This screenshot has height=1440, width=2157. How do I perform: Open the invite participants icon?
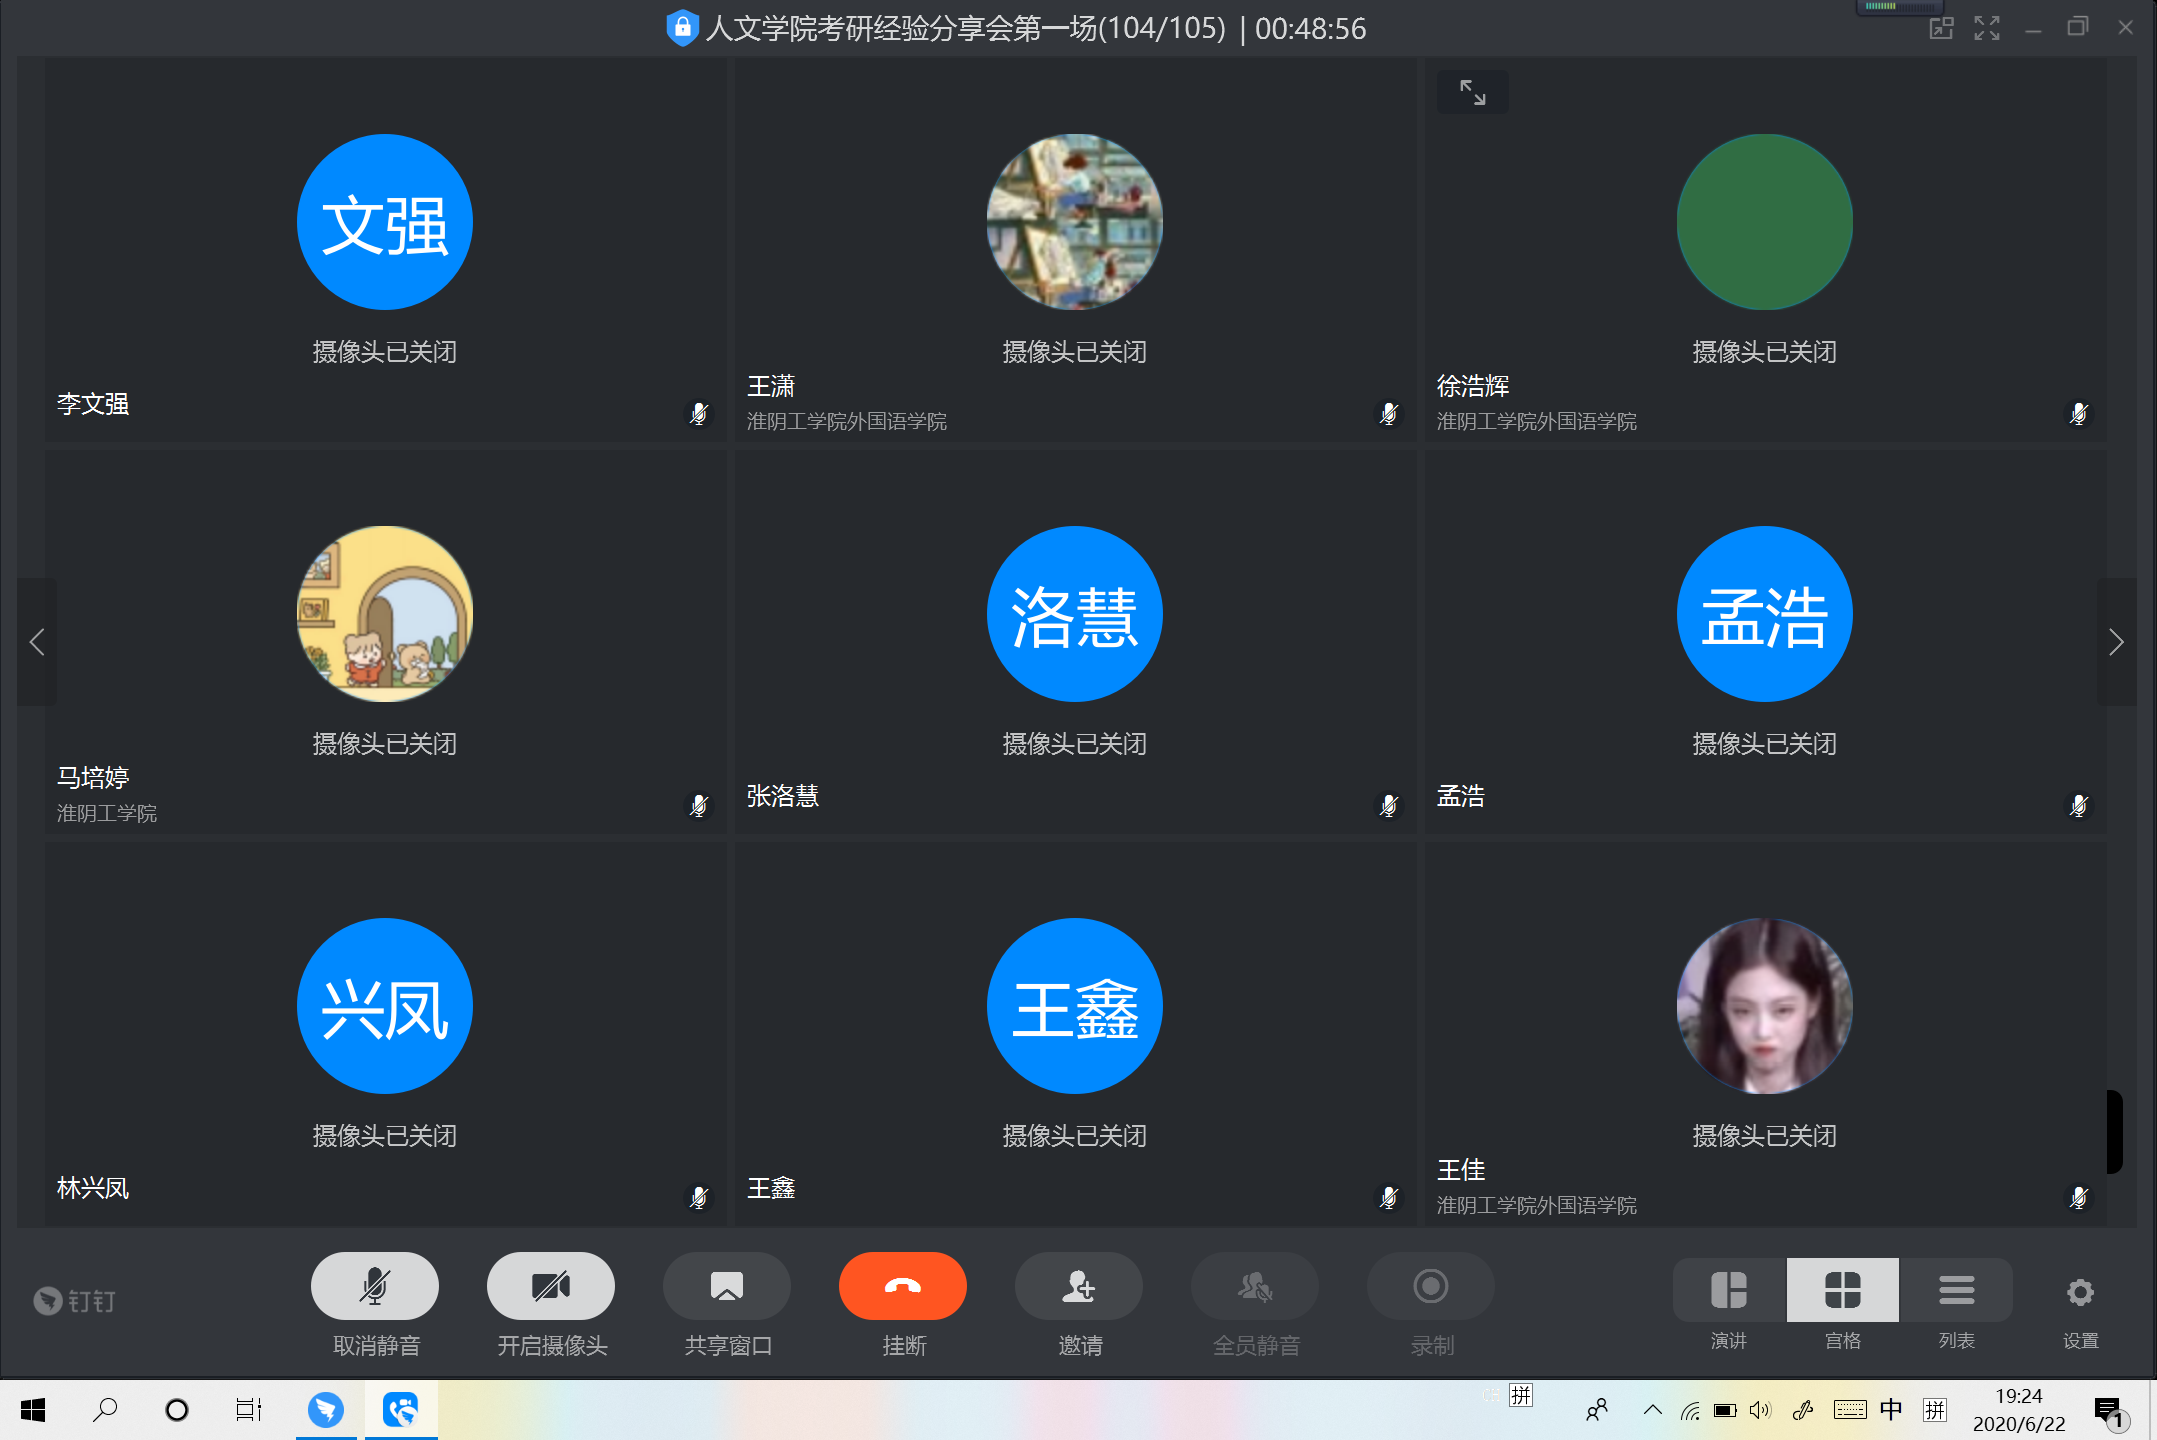[1078, 1286]
